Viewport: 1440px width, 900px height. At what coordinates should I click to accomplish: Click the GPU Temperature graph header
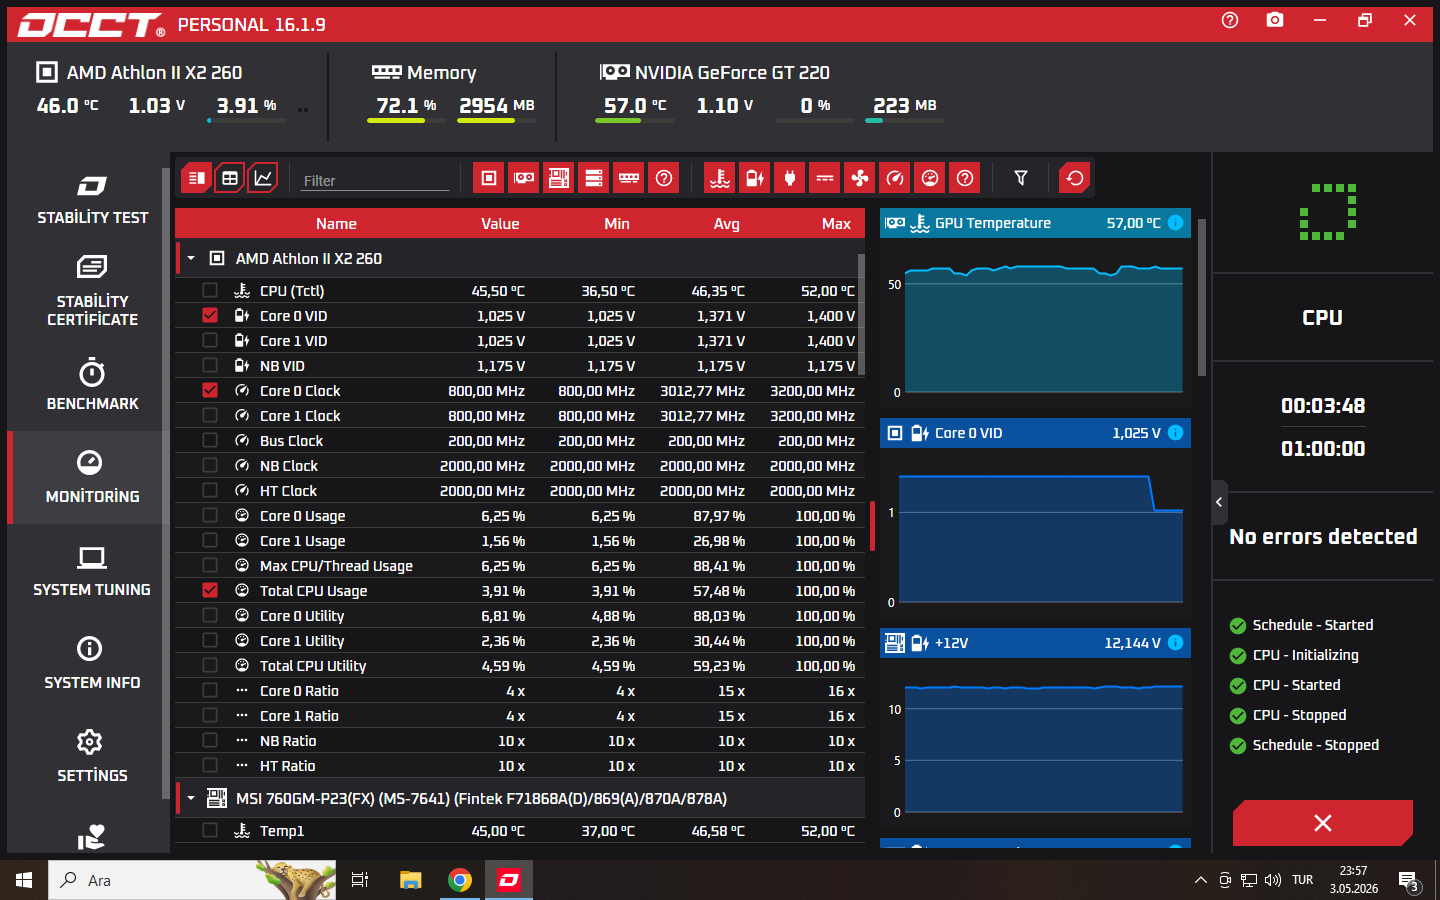click(x=1035, y=223)
